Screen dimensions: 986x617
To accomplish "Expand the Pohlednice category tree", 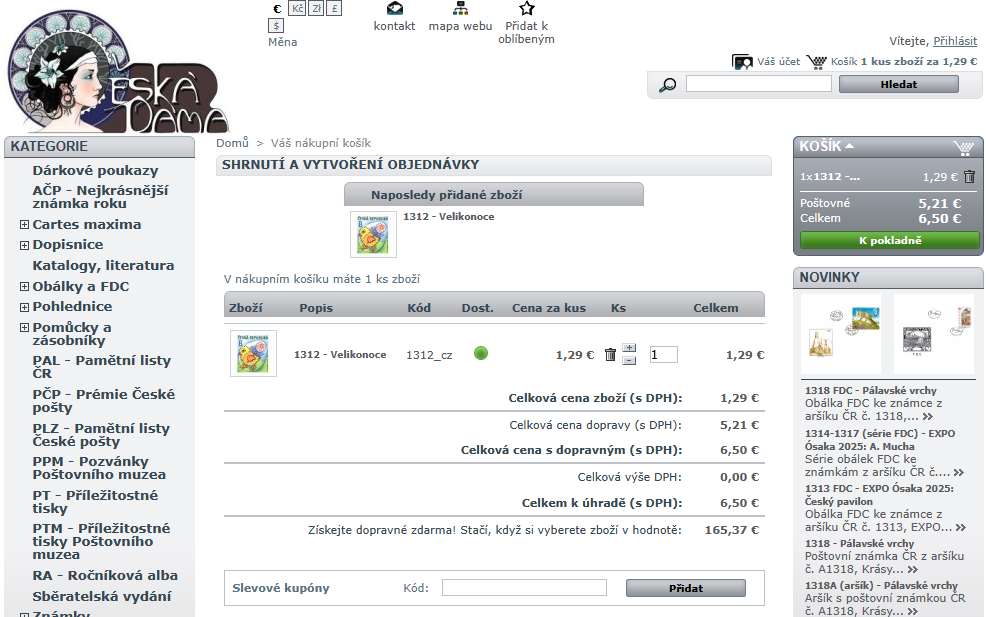I will coord(24,307).
